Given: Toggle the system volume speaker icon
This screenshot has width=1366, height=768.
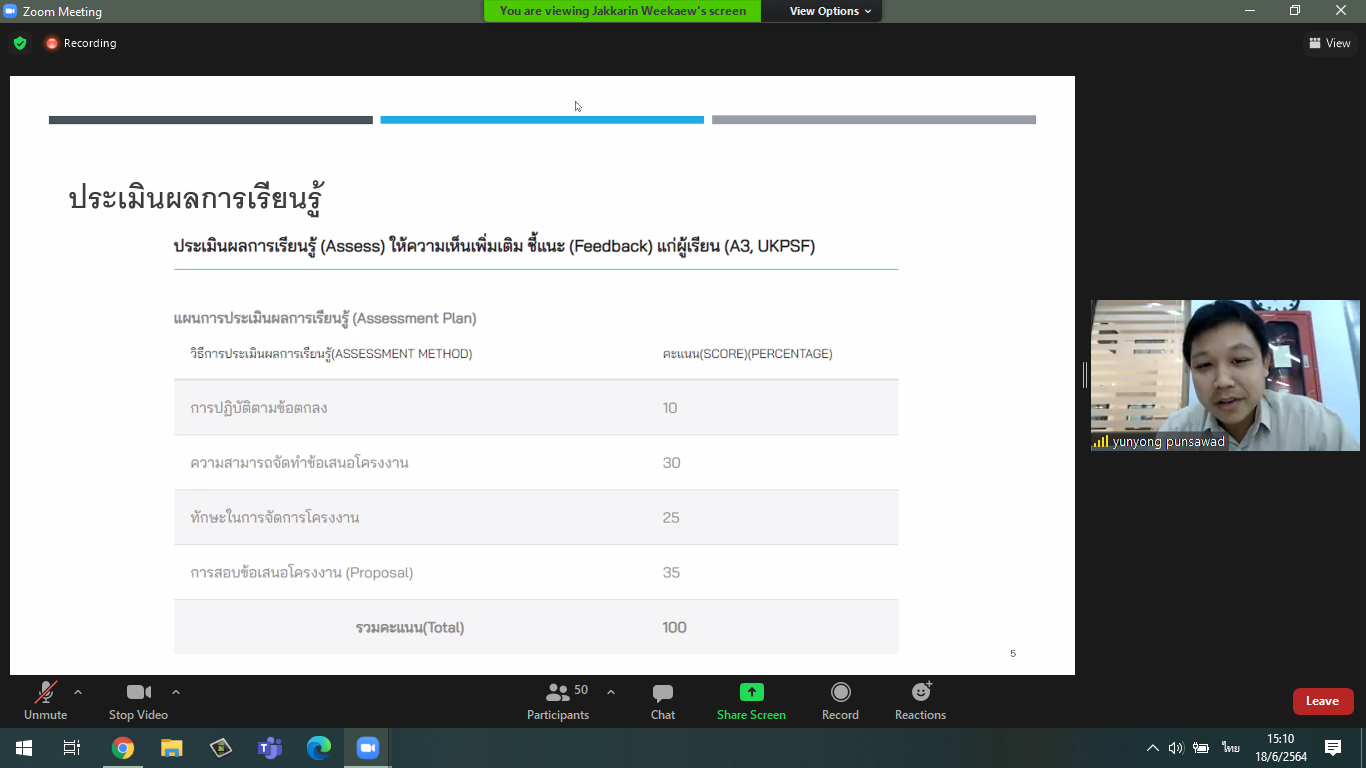Looking at the screenshot, I should (1176, 748).
